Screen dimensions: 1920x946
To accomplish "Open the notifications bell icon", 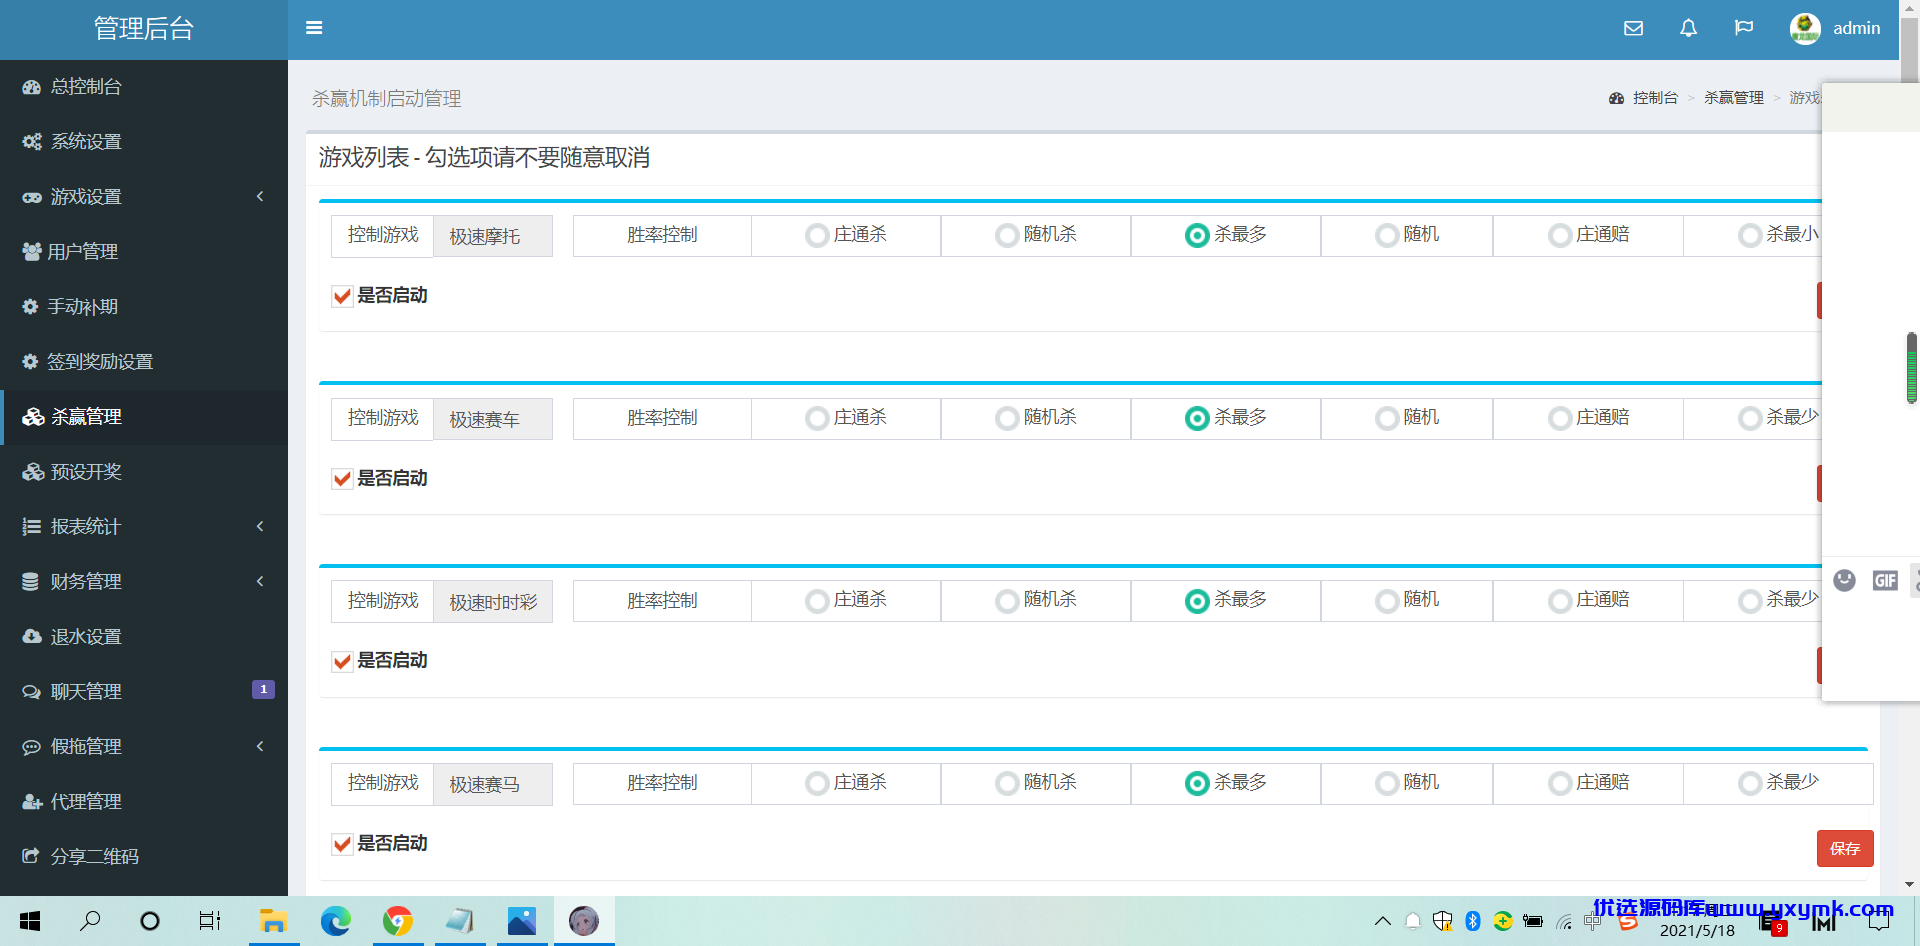I will tap(1688, 28).
